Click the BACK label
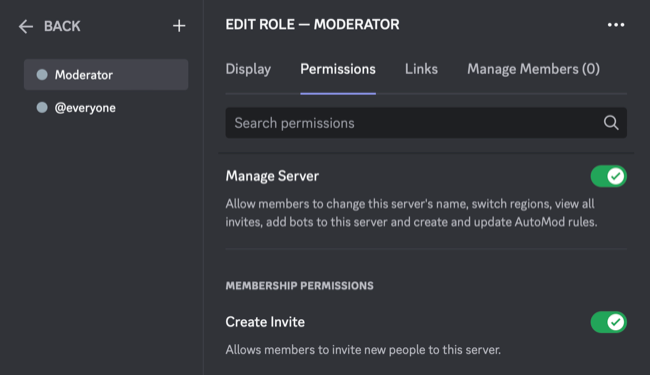650x375 pixels. point(62,26)
